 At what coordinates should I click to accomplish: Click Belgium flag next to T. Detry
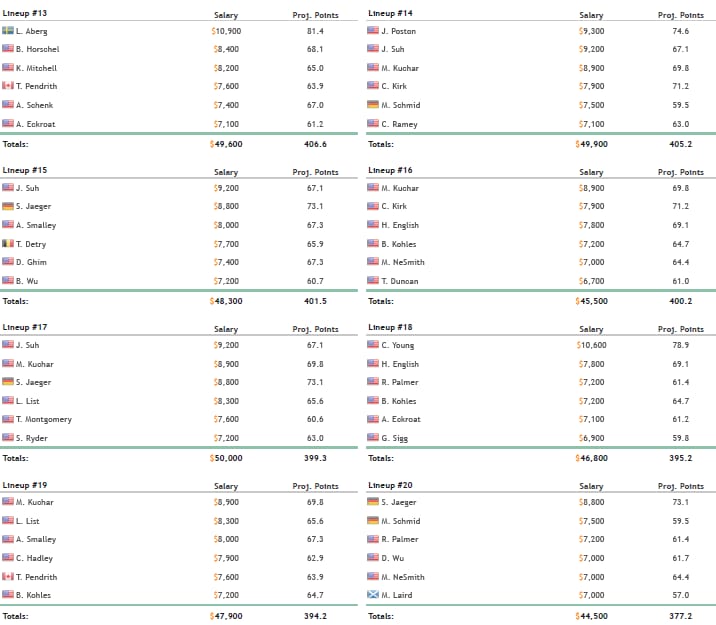(8, 244)
